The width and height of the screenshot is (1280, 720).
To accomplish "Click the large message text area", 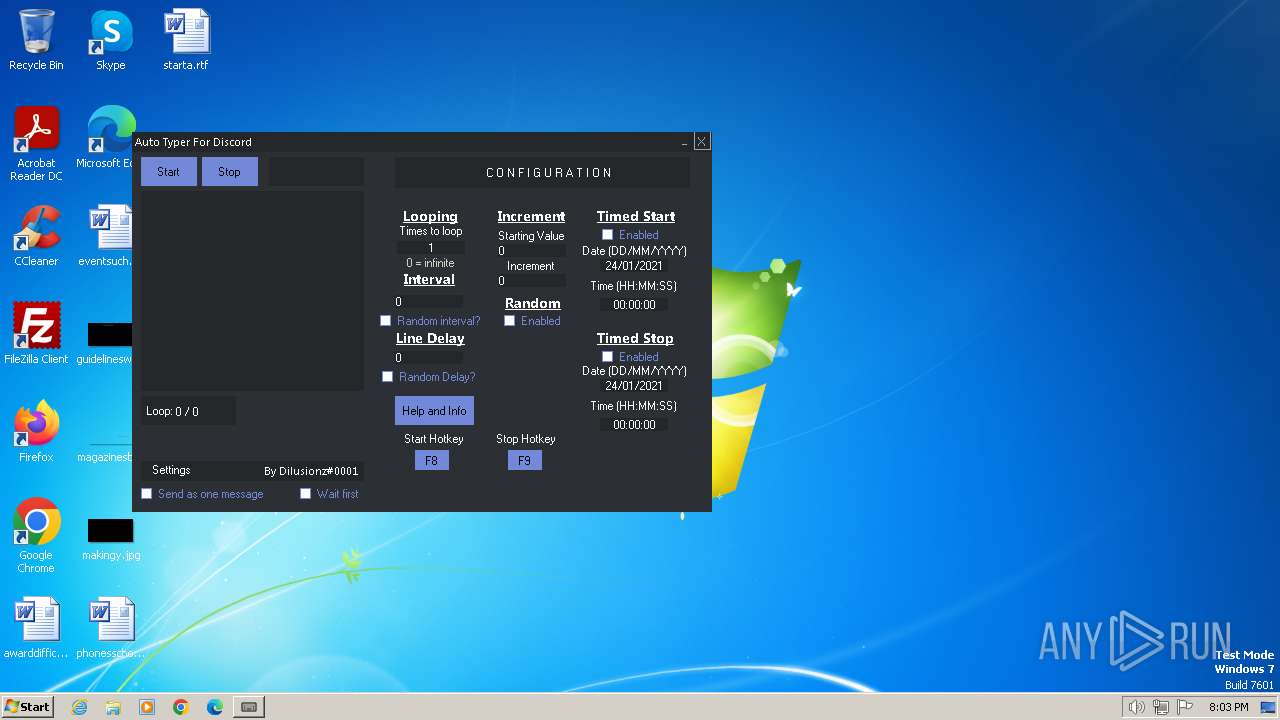I will [252, 290].
